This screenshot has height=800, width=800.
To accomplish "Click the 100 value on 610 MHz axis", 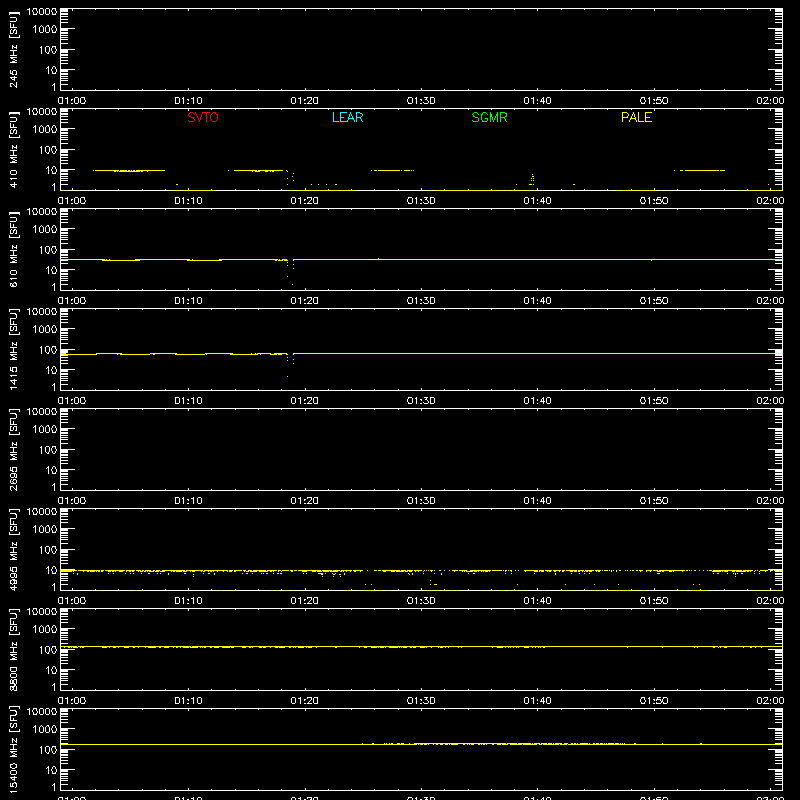I will tap(48, 250).
